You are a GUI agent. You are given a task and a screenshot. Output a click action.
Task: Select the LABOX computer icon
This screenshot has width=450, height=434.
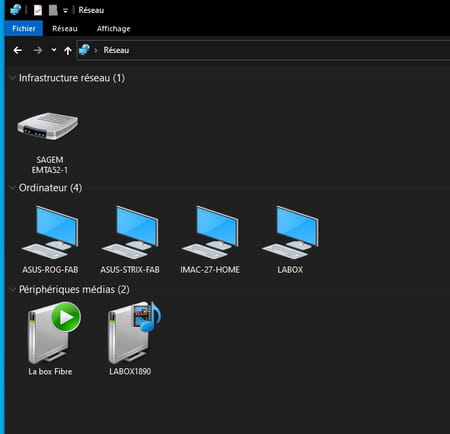point(290,232)
